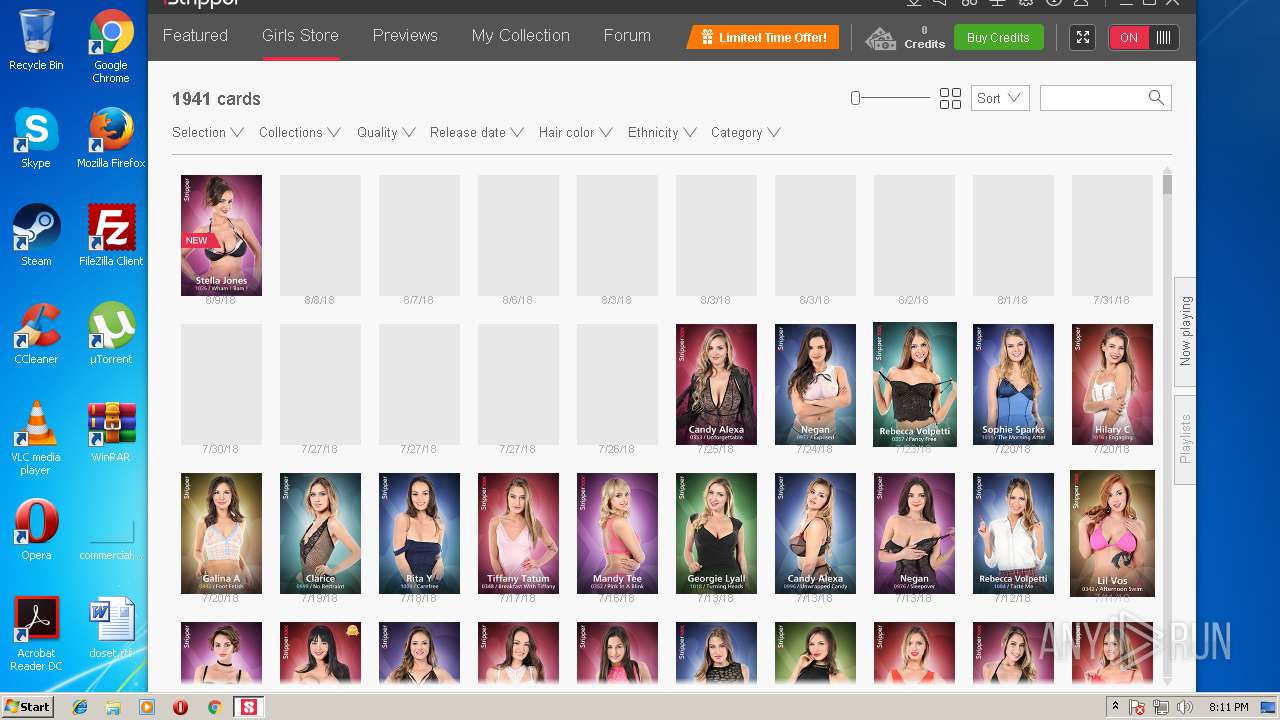Viewport: 1280px width, 720px height.
Task: Open the Stella Jones card marked NEW
Action: coord(221,235)
